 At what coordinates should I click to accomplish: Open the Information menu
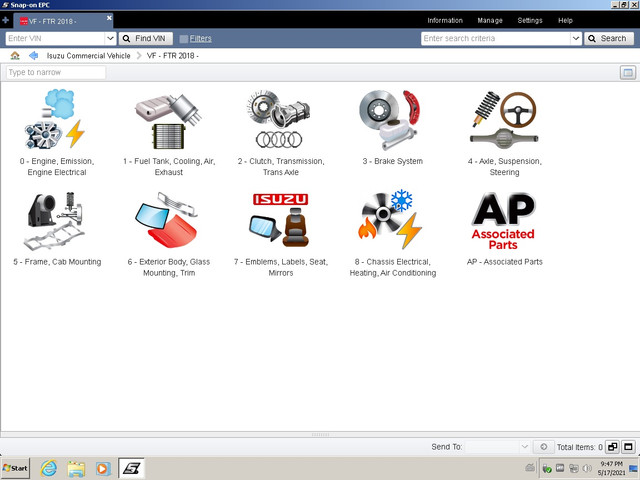click(x=445, y=20)
